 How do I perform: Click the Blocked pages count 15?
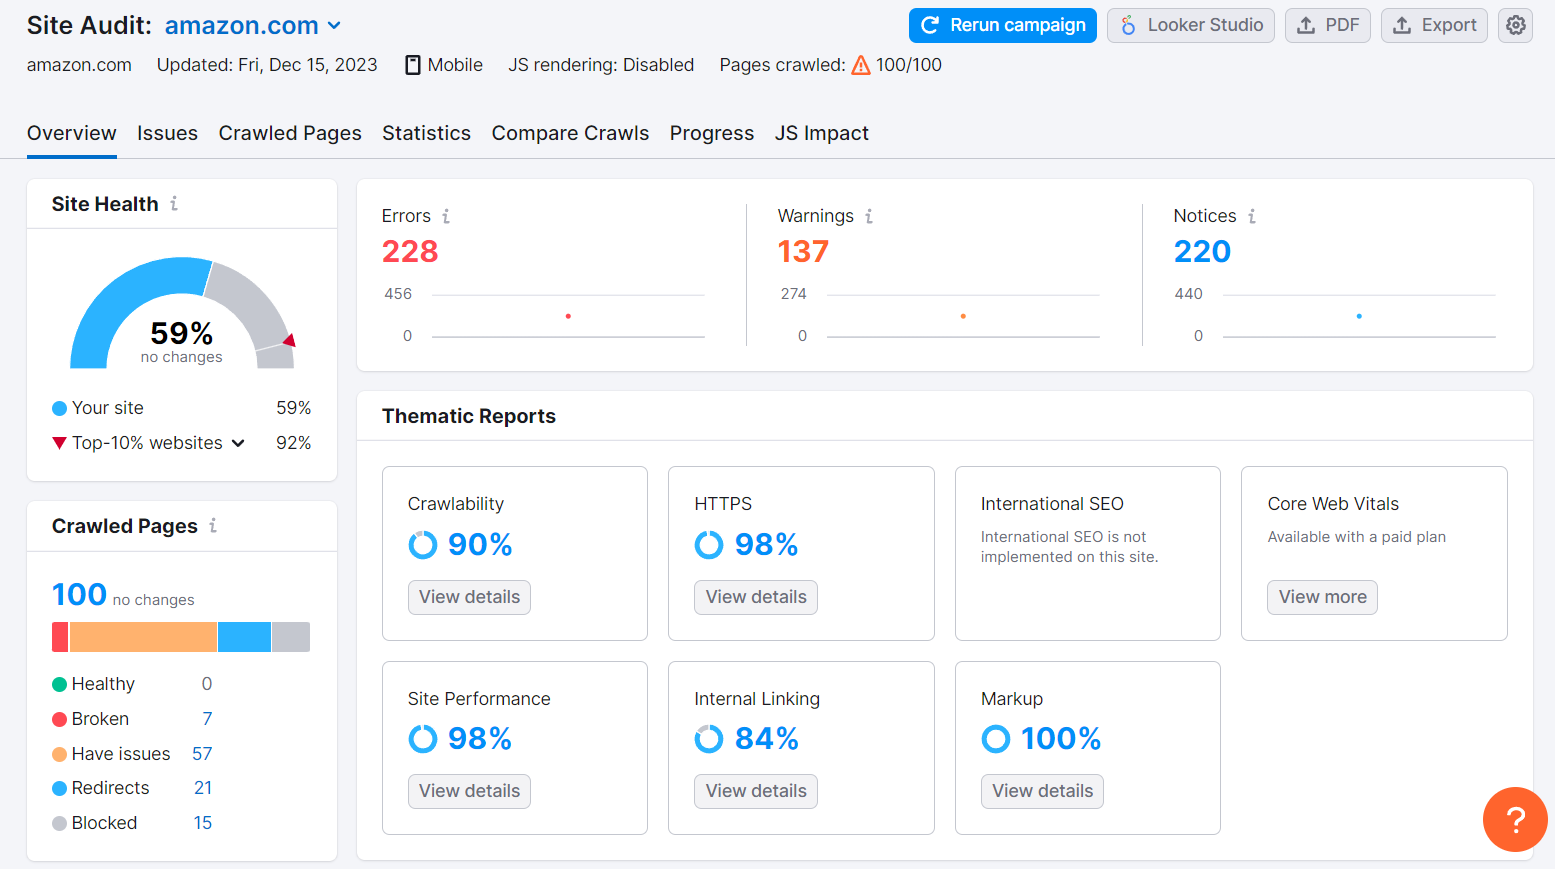point(203,823)
